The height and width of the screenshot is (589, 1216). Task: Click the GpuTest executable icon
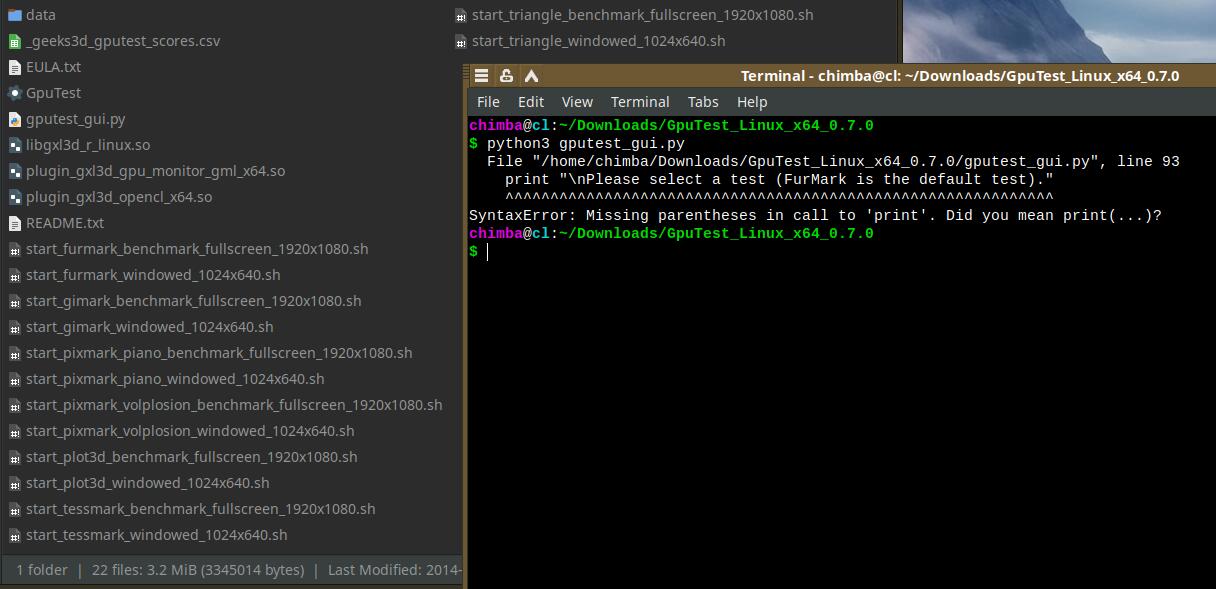tap(14, 93)
